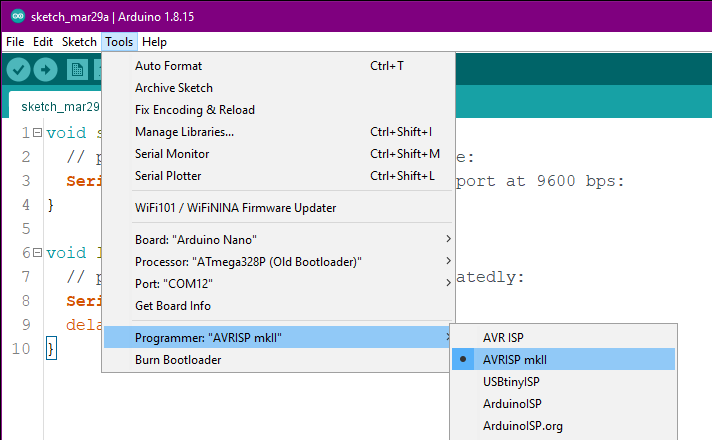Select ArduinoISP.org programmer option

[x=522, y=425]
